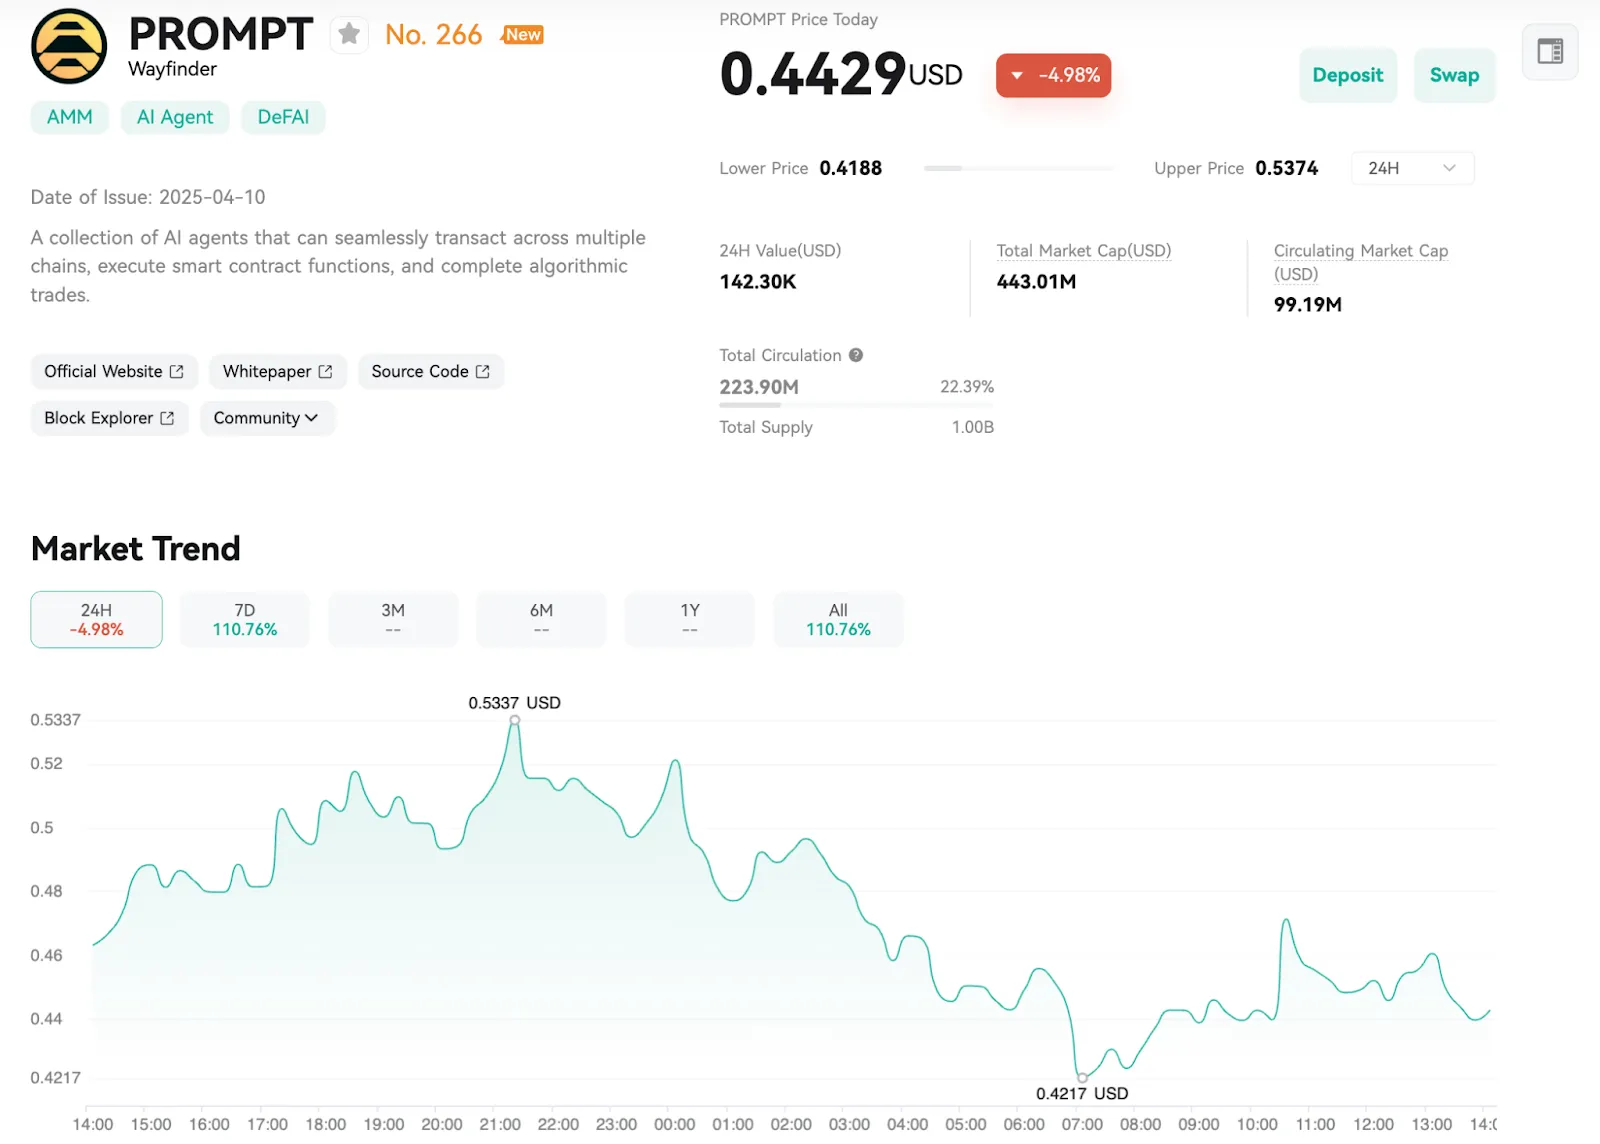Click the Circulating Market Cap label
Image resolution: width=1600 pixels, height=1144 pixels.
(1361, 262)
